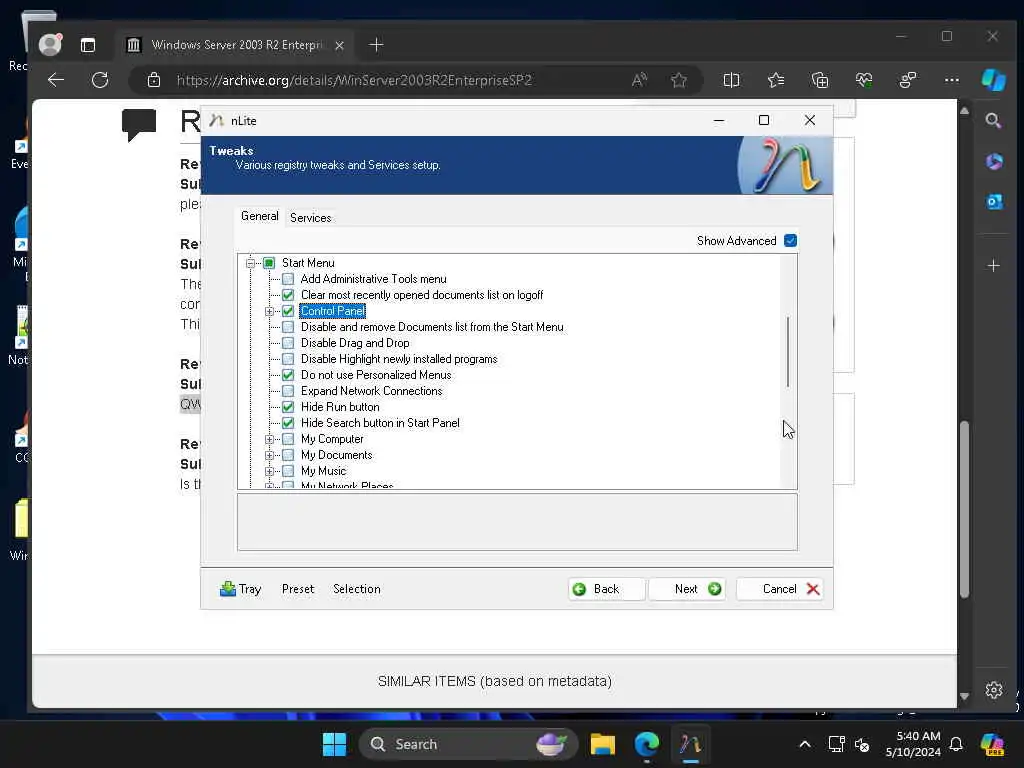Open the Preset menu in nLite

[x=298, y=589]
